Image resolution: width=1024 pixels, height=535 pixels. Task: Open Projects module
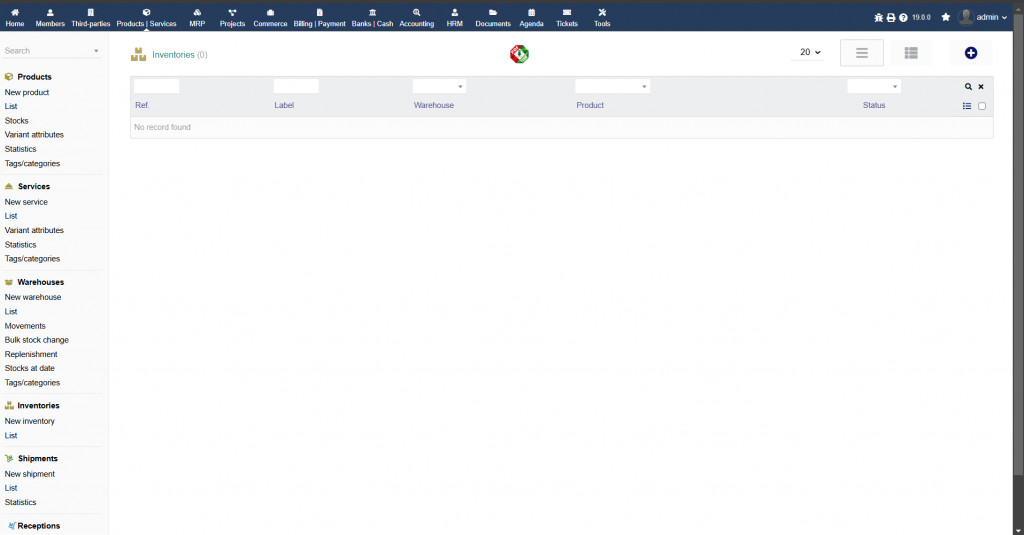click(232, 17)
